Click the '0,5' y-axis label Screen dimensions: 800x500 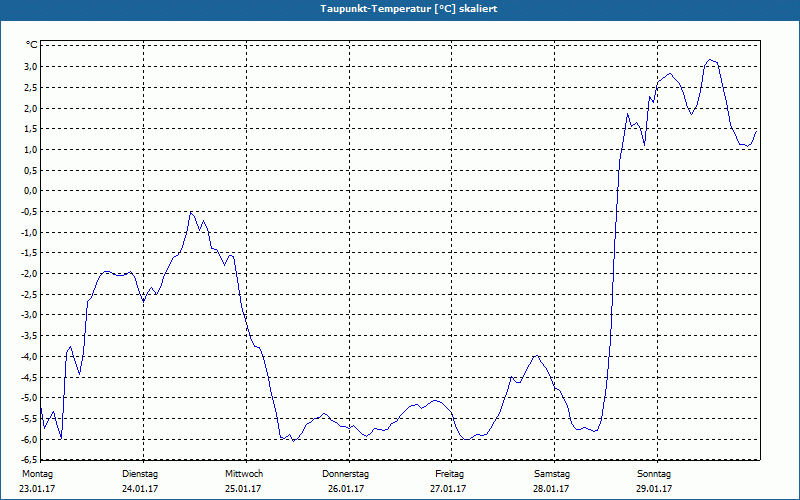coord(30,170)
